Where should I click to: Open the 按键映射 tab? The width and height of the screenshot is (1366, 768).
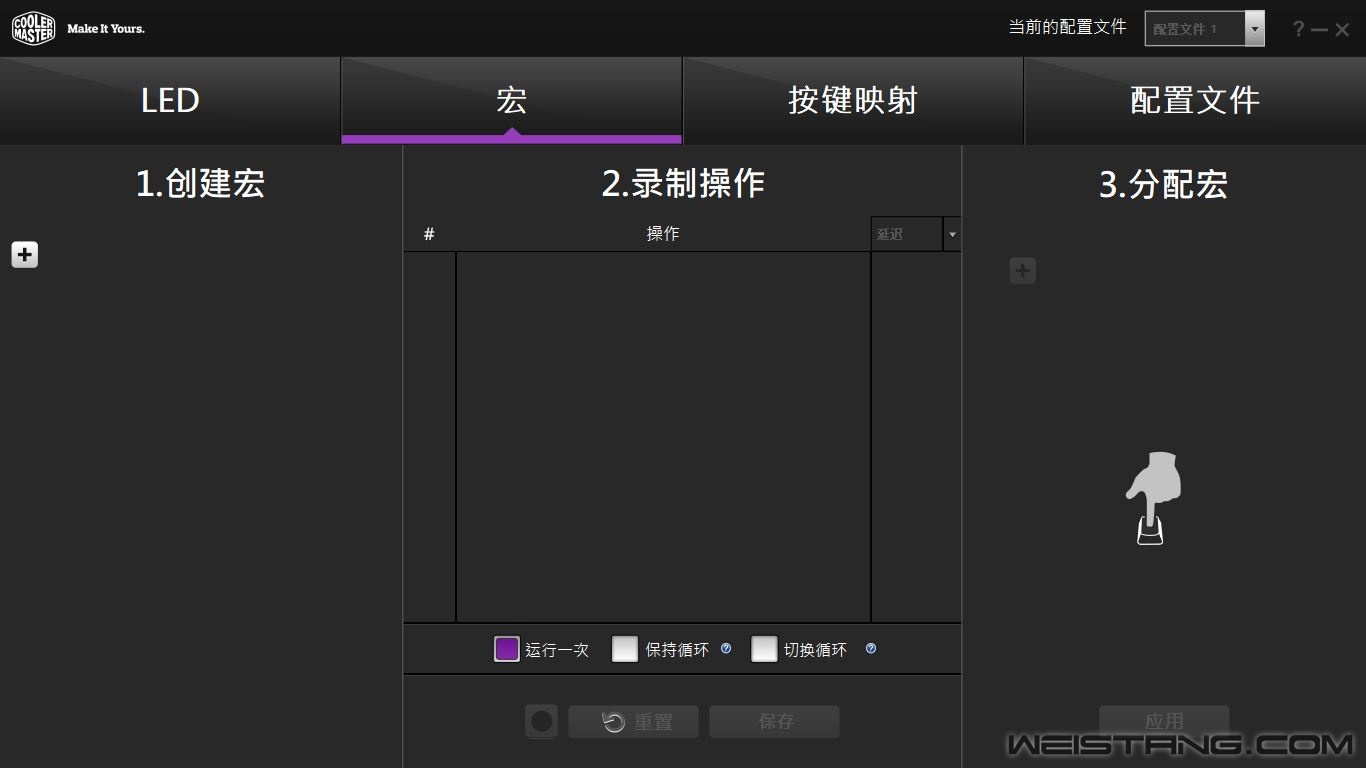click(x=852, y=101)
